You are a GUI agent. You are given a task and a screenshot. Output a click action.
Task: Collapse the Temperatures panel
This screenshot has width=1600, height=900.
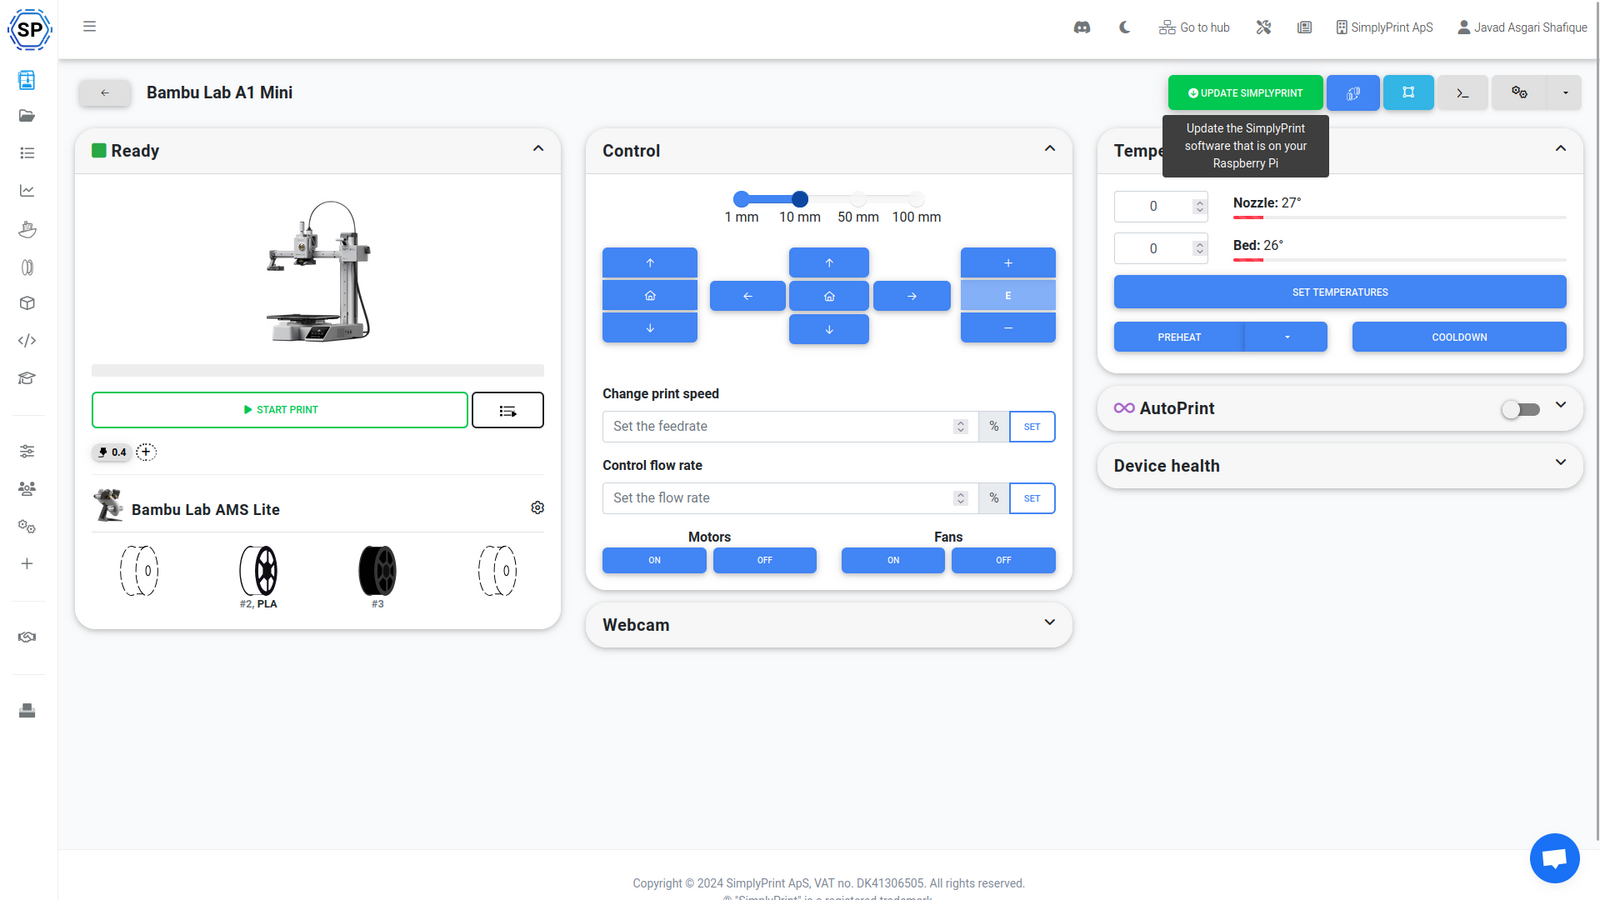click(1561, 149)
